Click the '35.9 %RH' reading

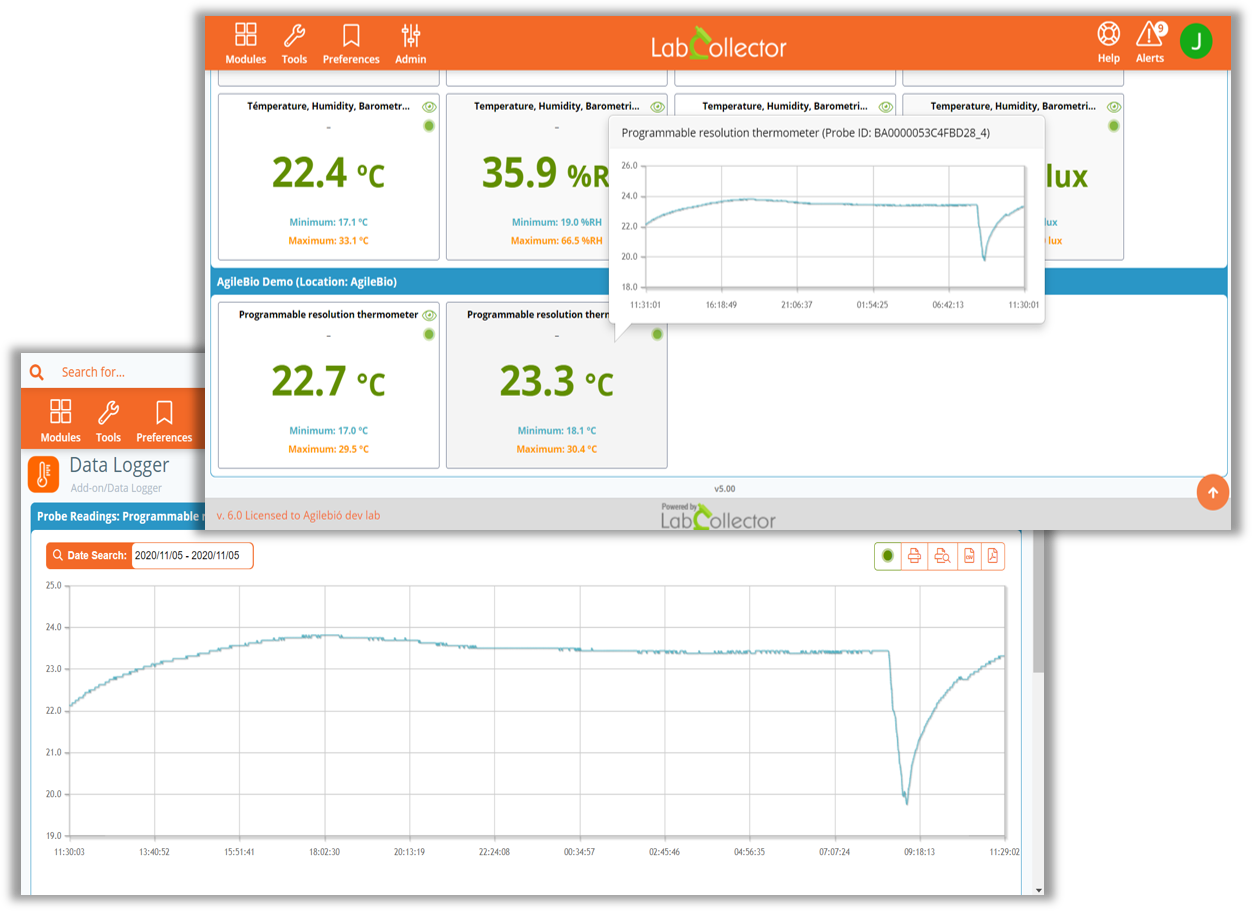click(546, 174)
